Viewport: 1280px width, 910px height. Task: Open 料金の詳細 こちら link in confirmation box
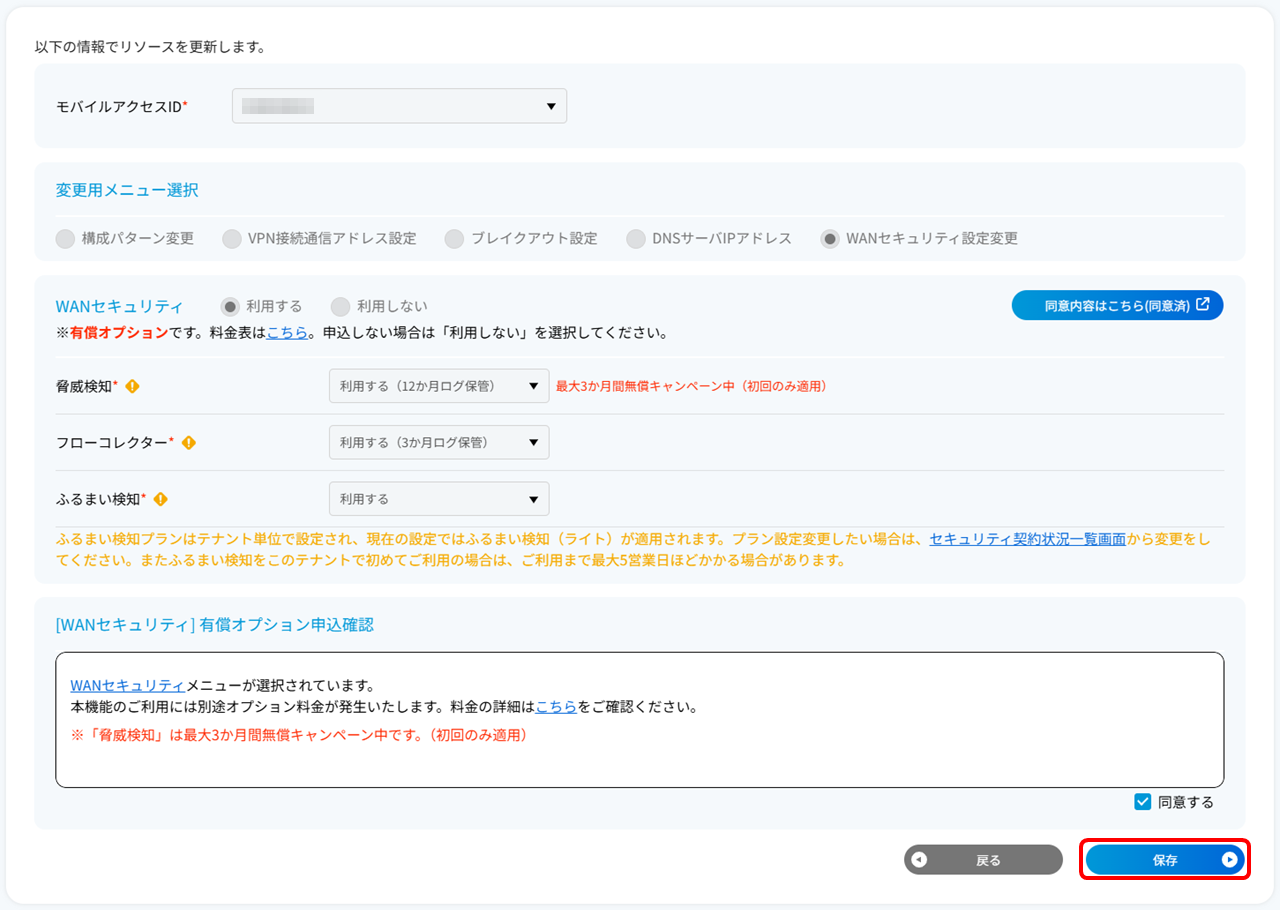click(x=556, y=707)
